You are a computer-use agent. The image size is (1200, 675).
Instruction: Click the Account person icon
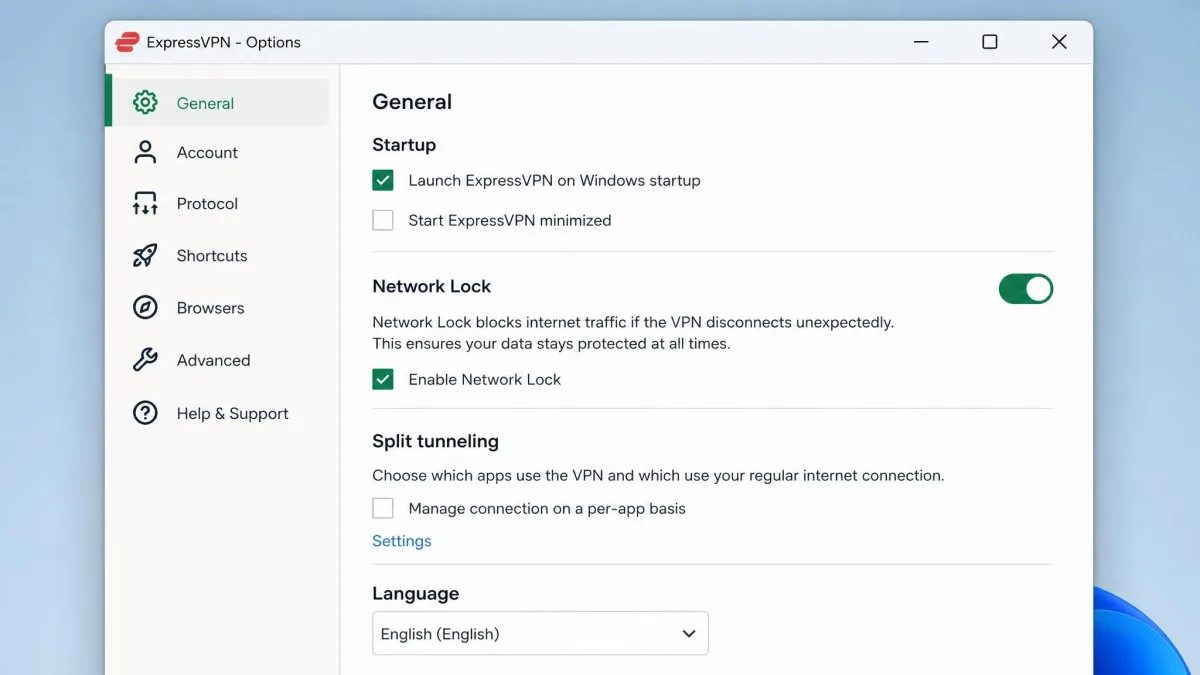coord(145,152)
